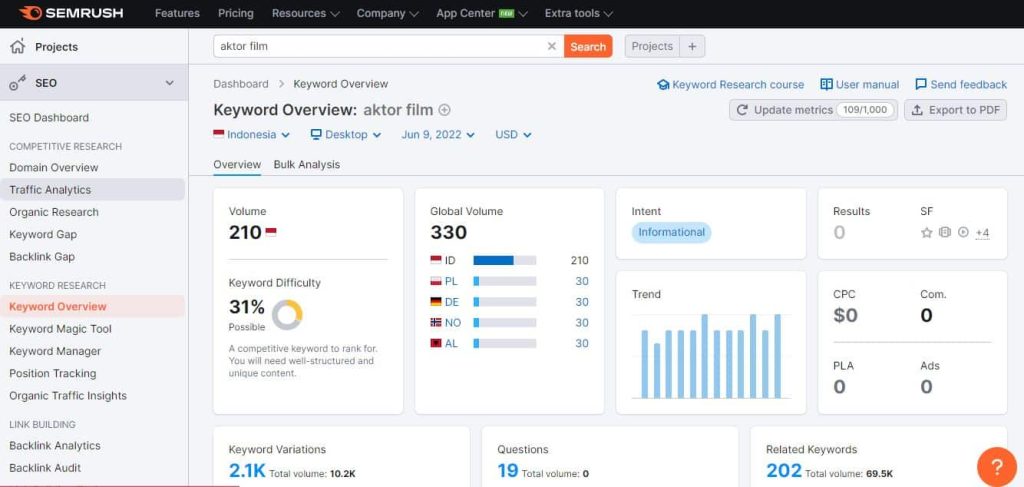Open Backlink Gap in sidebar
The image size is (1024, 487).
pyautogui.click(x=42, y=257)
